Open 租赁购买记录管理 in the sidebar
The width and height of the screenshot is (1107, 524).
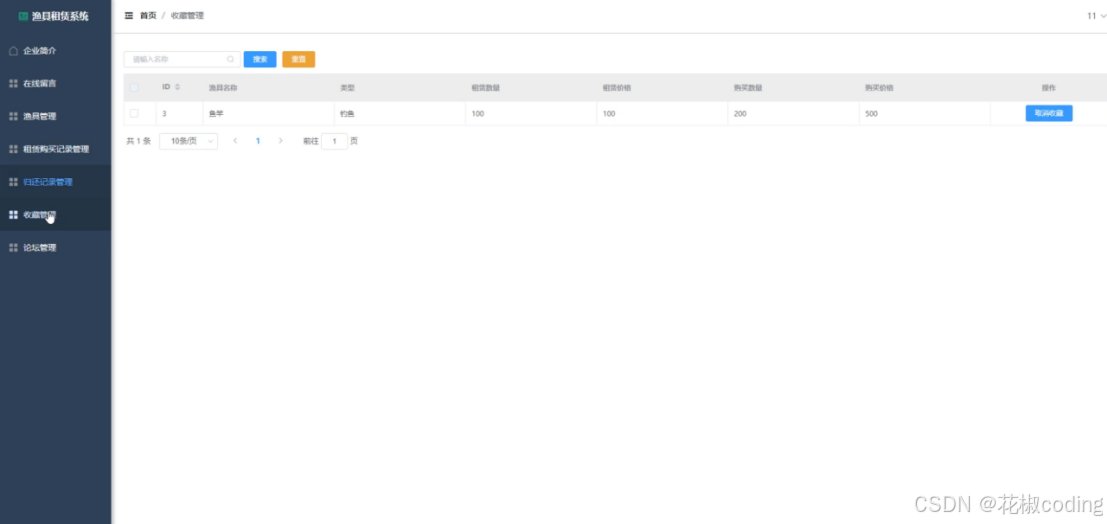coord(56,149)
